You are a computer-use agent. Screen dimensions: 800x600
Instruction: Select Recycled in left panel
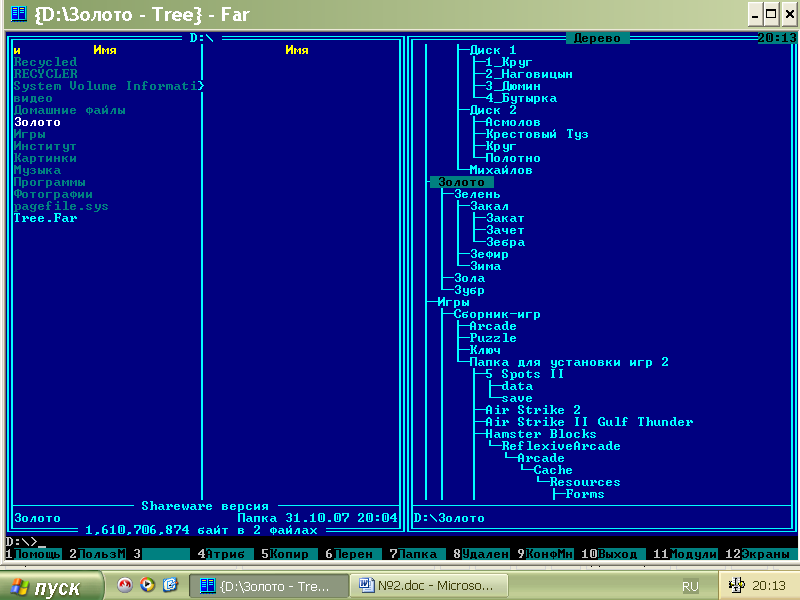coord(45,62)
